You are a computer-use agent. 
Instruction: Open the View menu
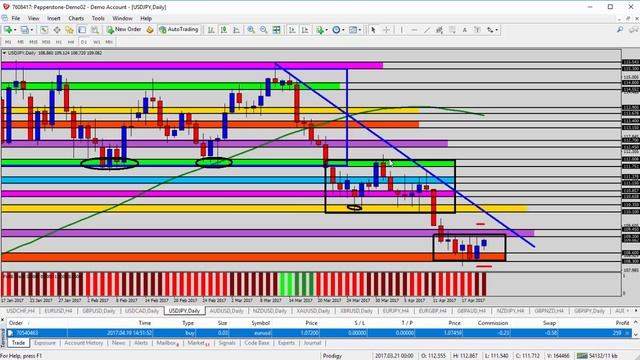(x=33, y=18)
